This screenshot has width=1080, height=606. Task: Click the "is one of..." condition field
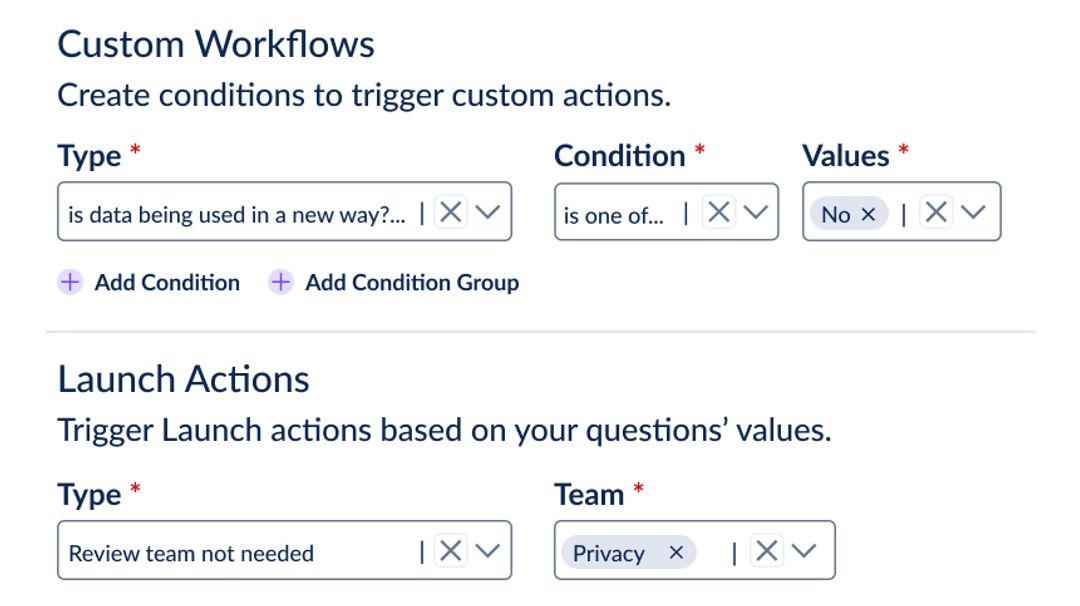point(615,213)
